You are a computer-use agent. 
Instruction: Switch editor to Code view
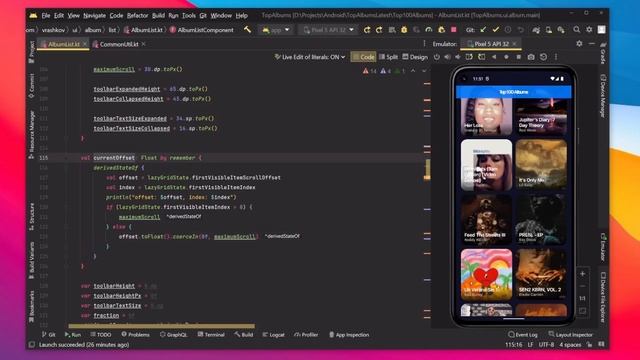[363, 57]
